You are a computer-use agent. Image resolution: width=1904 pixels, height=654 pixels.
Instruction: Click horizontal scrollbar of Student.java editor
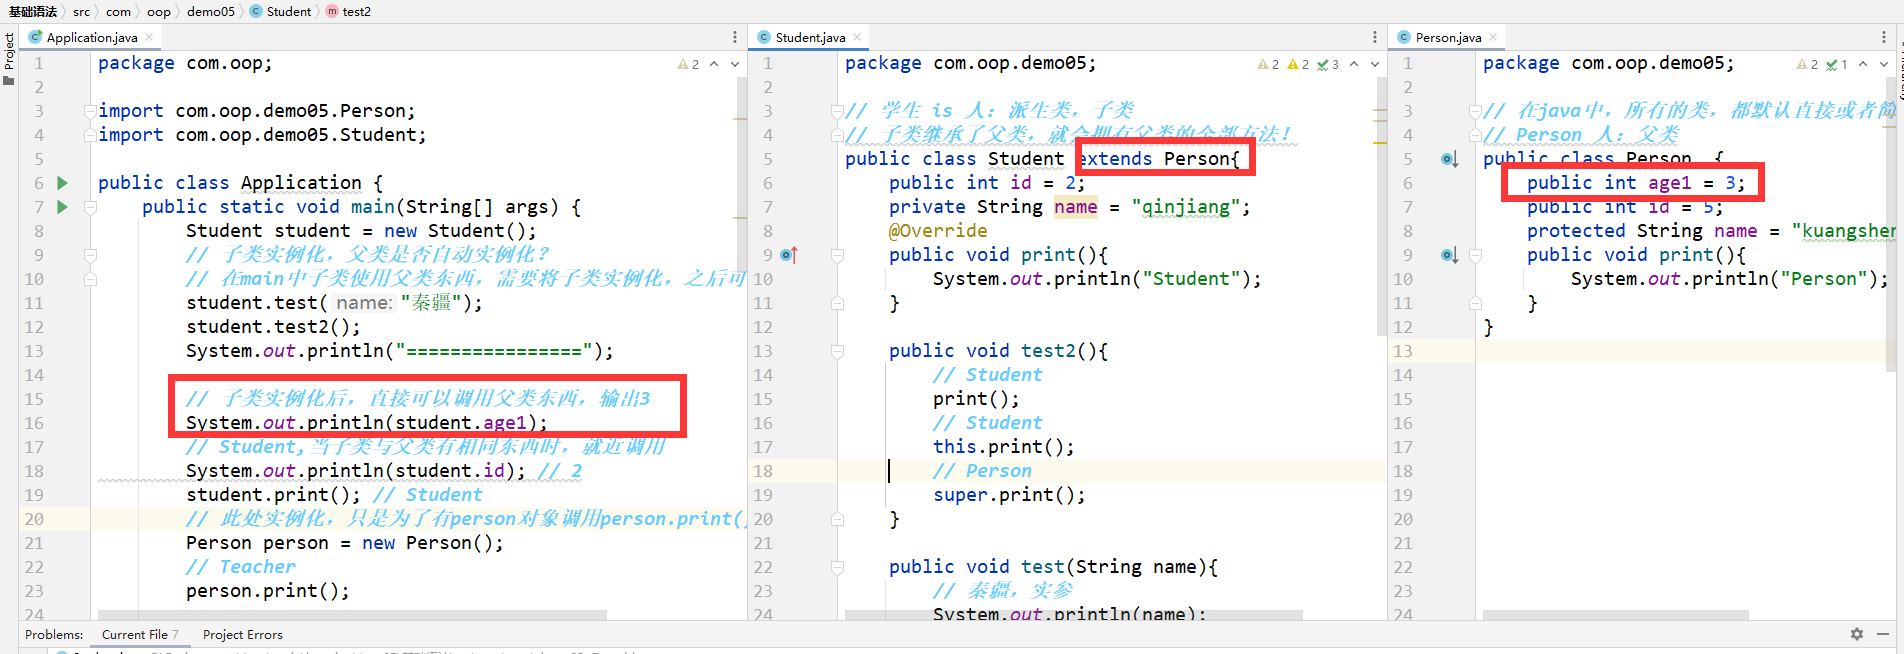coord(1073,615)
